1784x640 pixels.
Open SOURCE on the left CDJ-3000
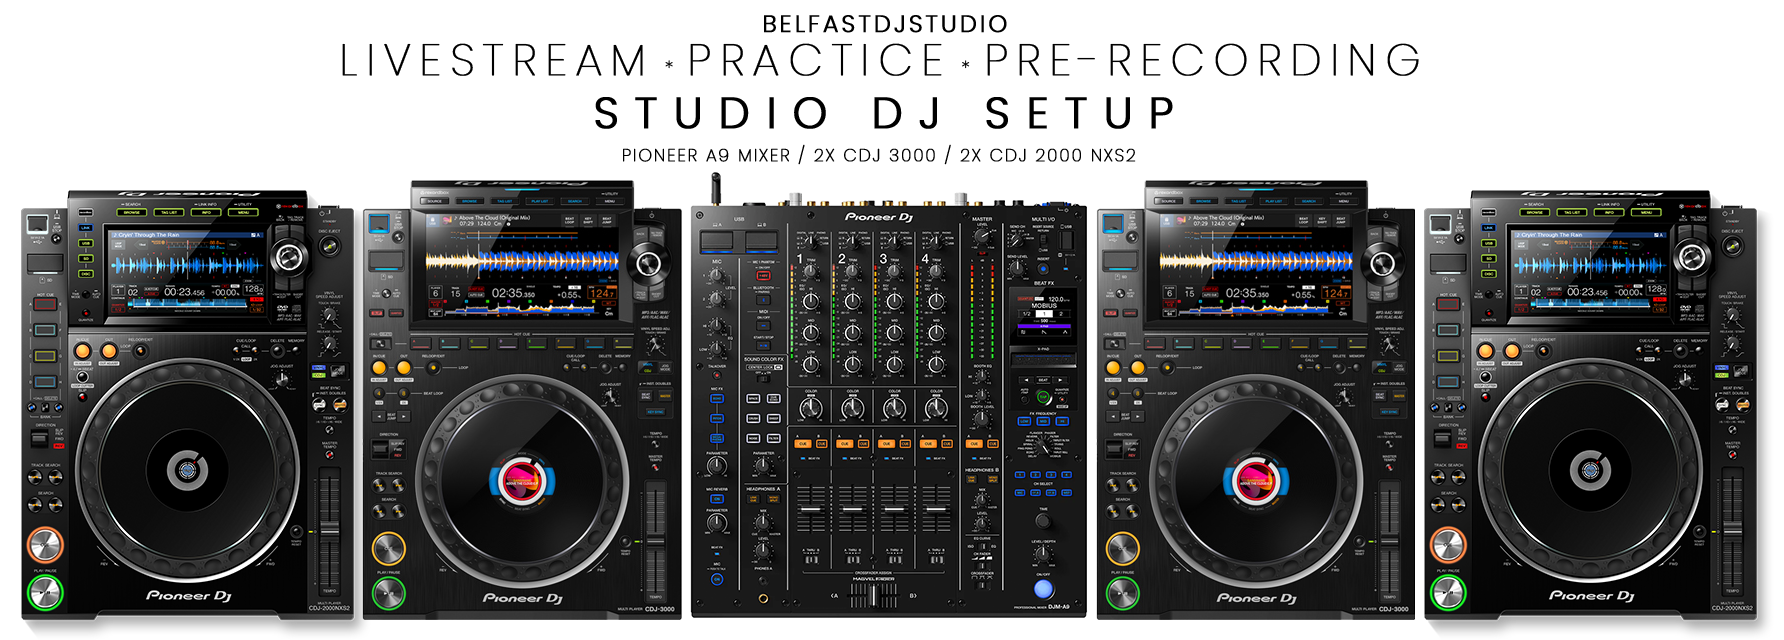pyautogui.click(x=434, y=201)
